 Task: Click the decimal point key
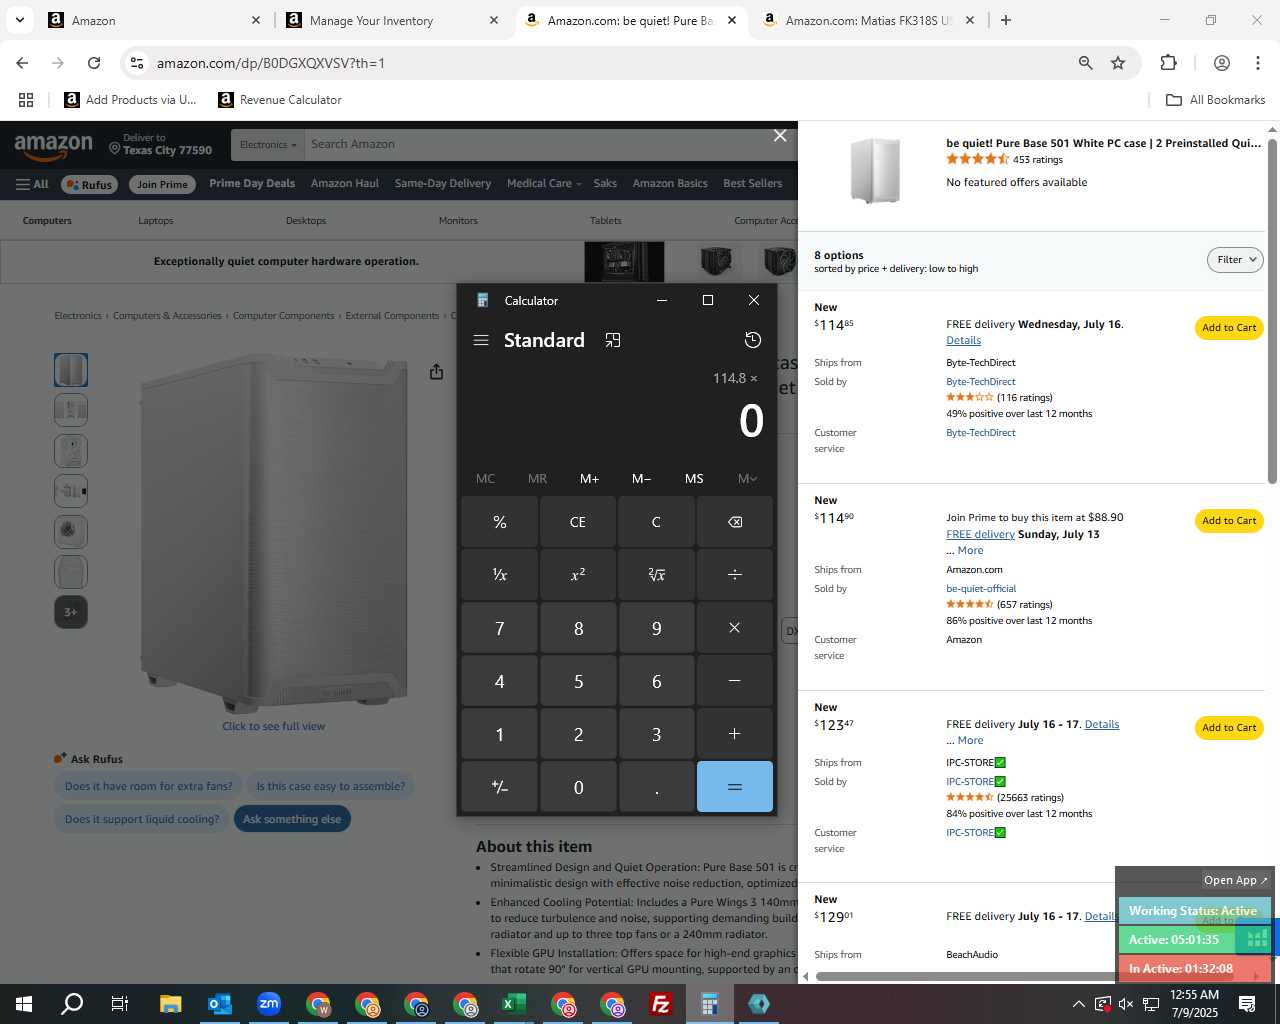click(x=657, y=787)
